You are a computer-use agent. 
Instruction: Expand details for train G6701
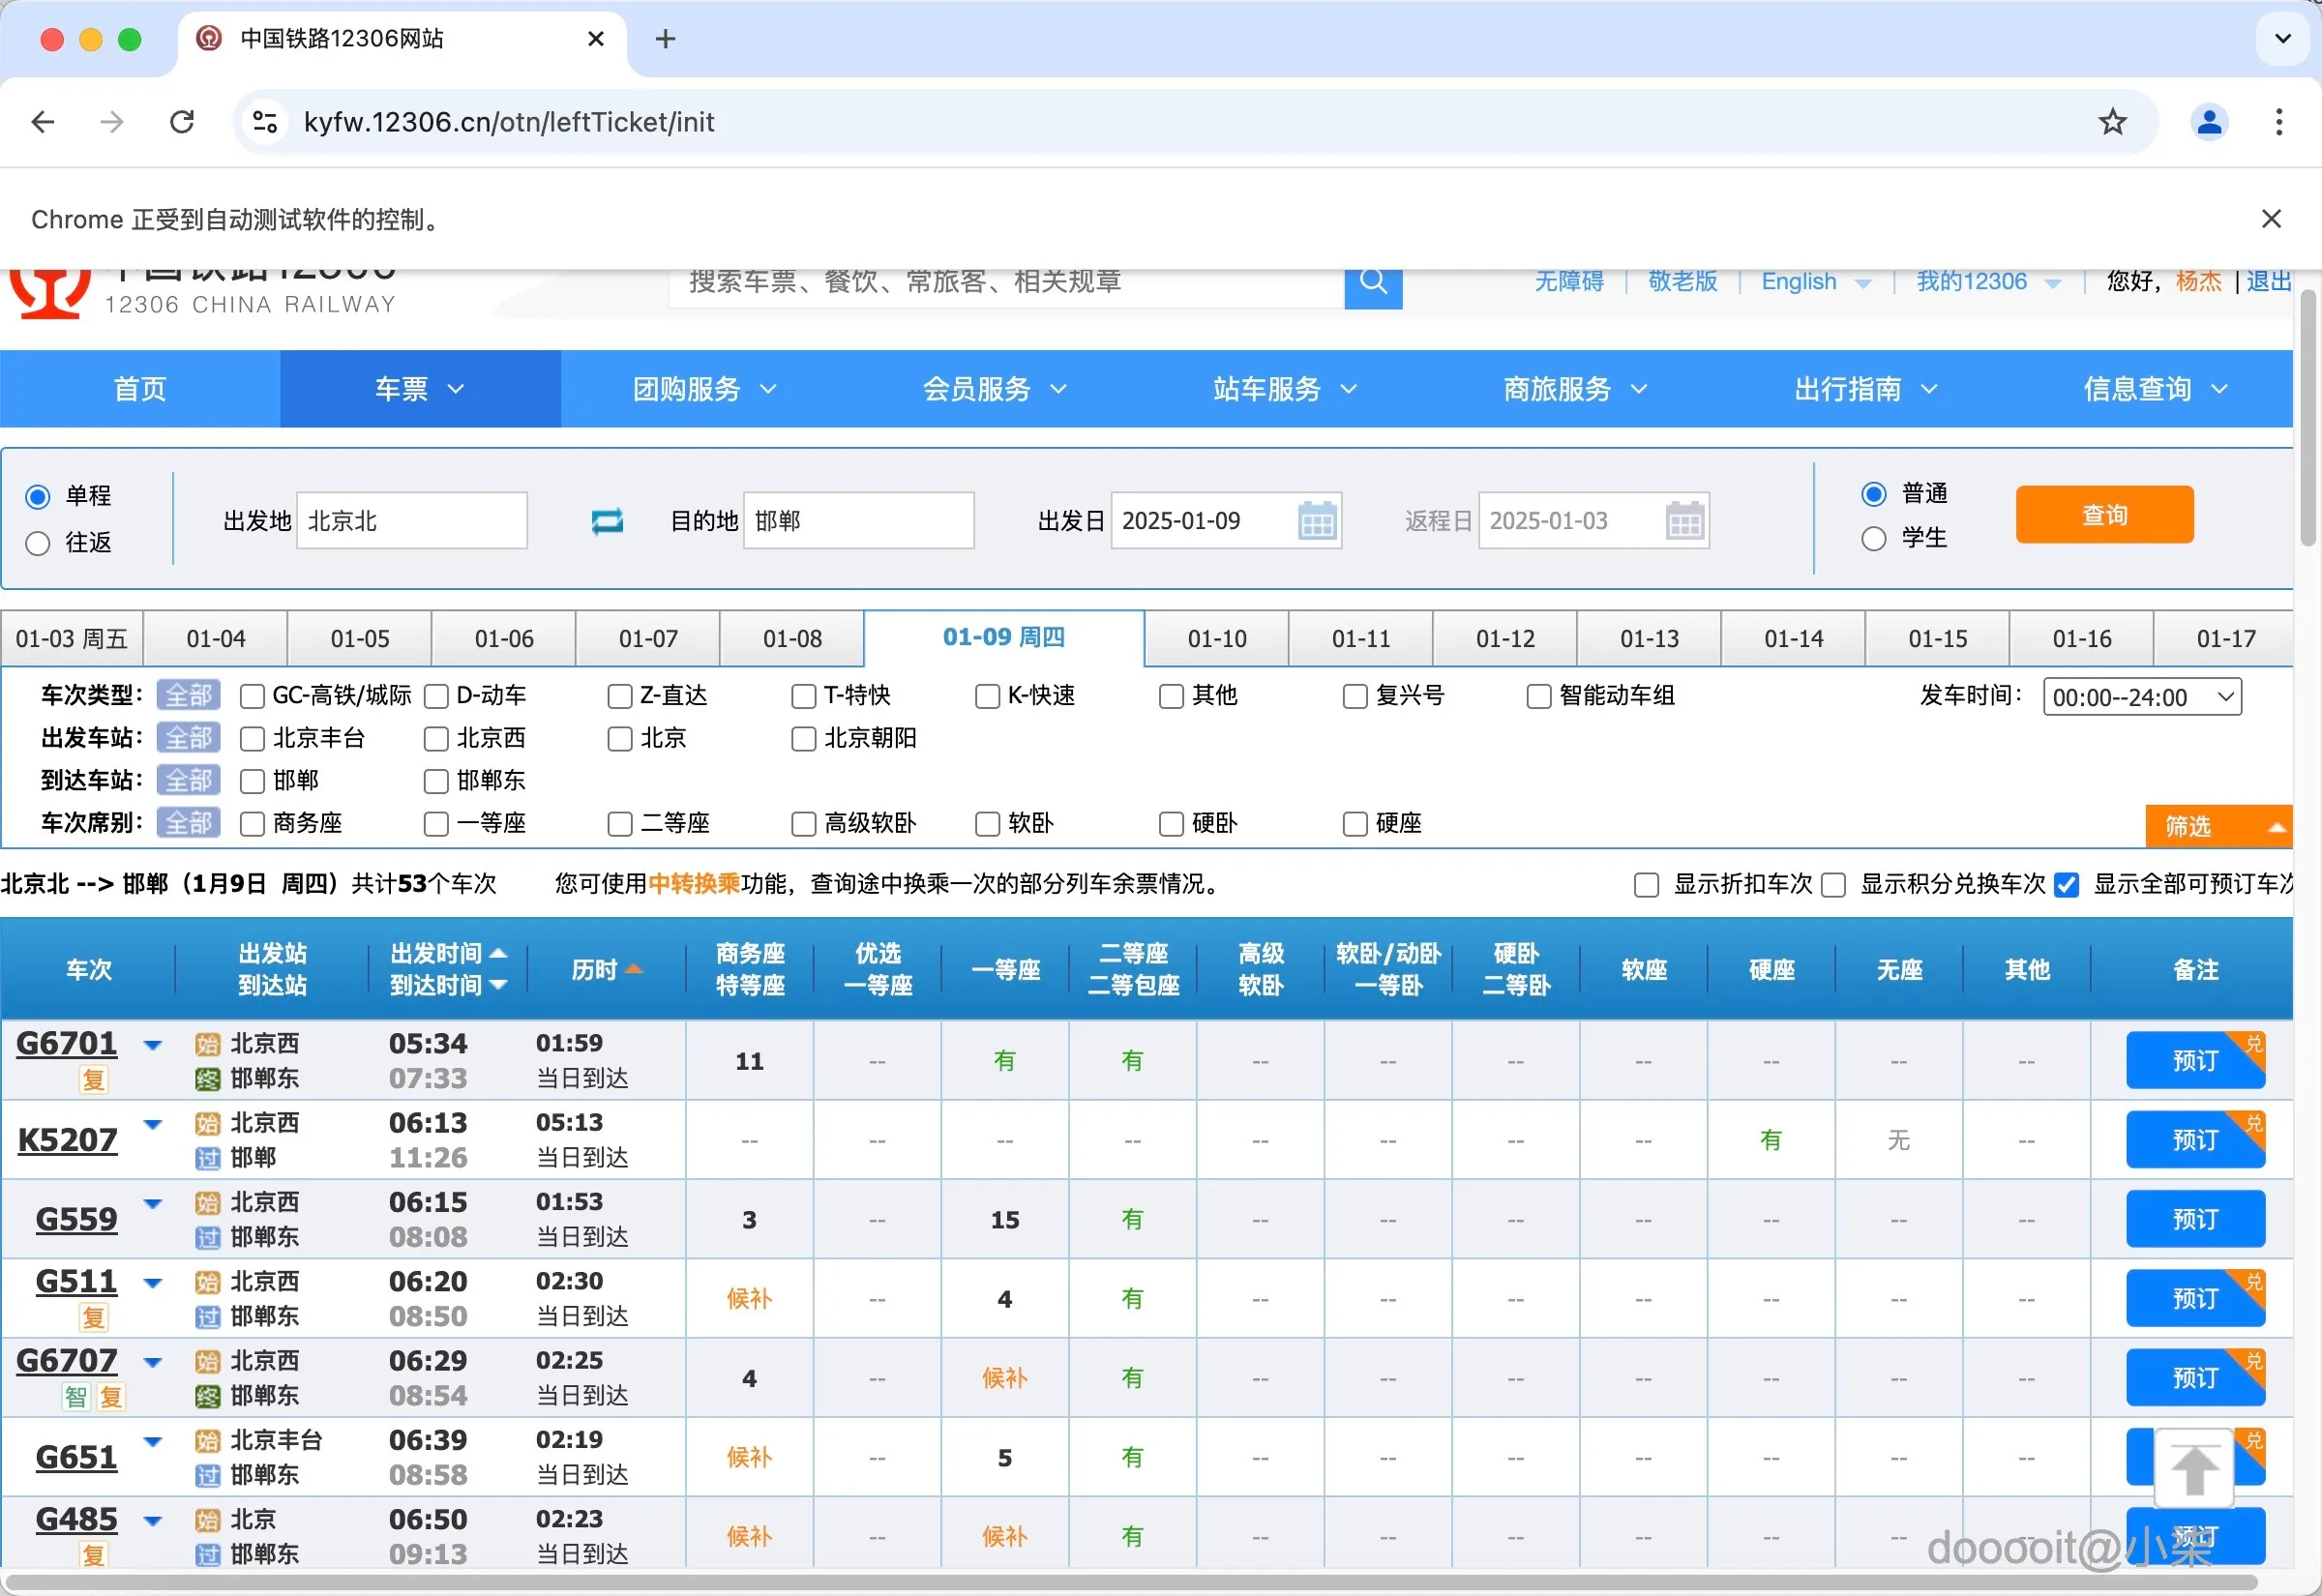click(153, 1044)
